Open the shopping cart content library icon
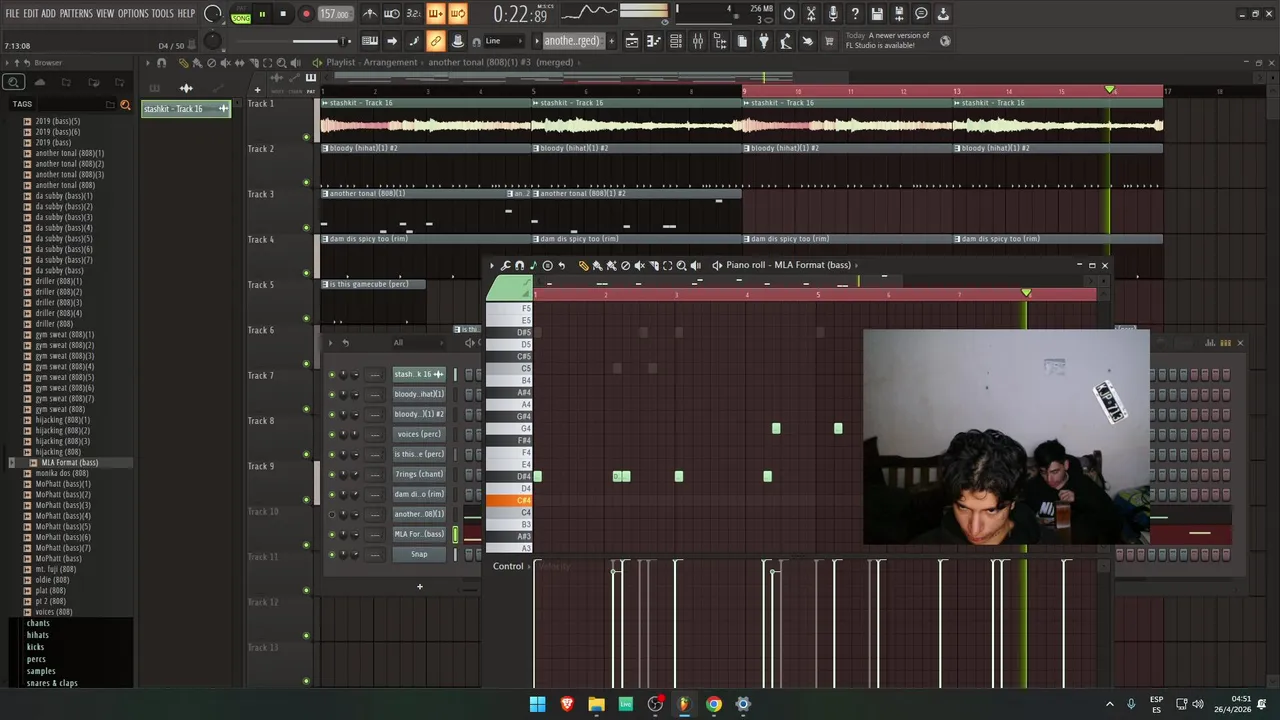Viewport: 1280px width, 720px height. tap(829, 41)
